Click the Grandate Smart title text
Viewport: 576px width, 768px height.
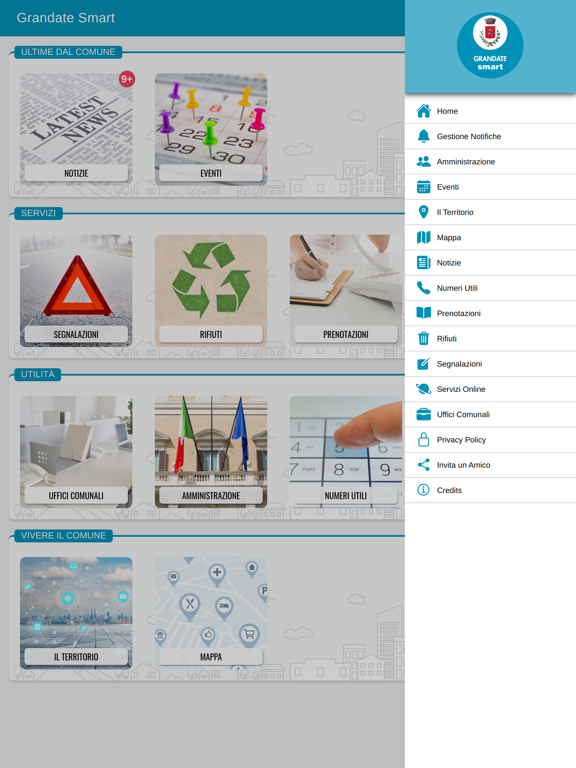point(66,18)
